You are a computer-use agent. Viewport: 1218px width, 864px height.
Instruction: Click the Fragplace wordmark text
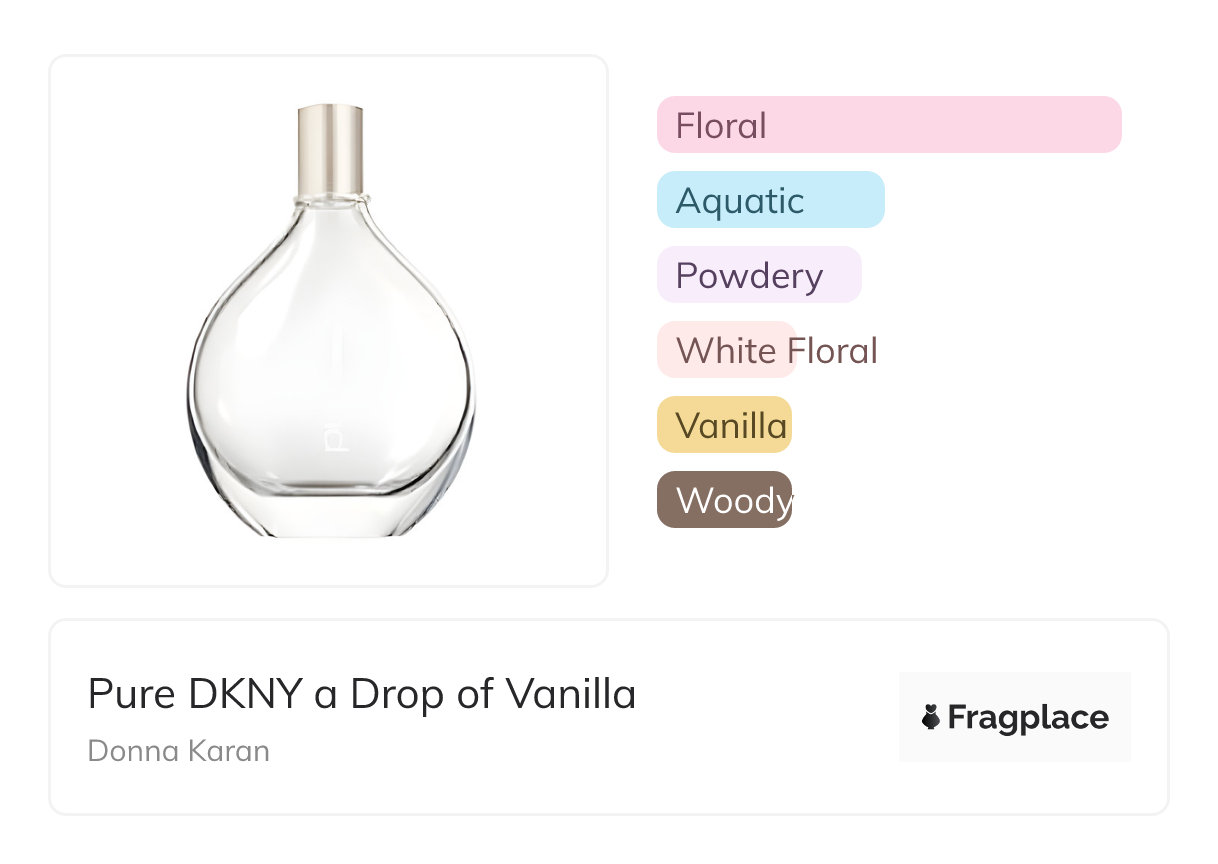(x=1028, y=718)
